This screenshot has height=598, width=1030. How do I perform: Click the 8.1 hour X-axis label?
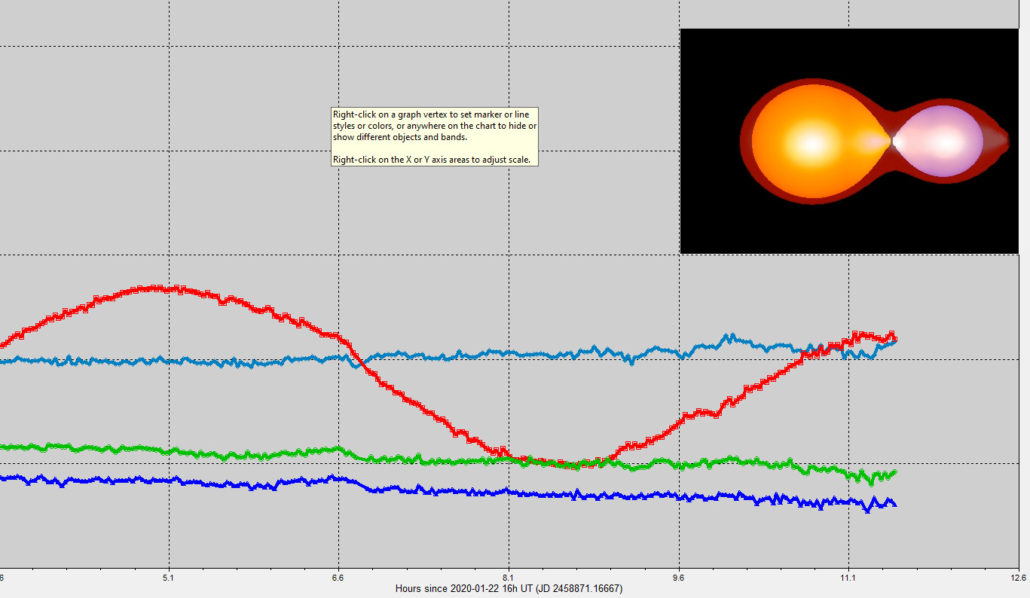(x=508, y=578)
